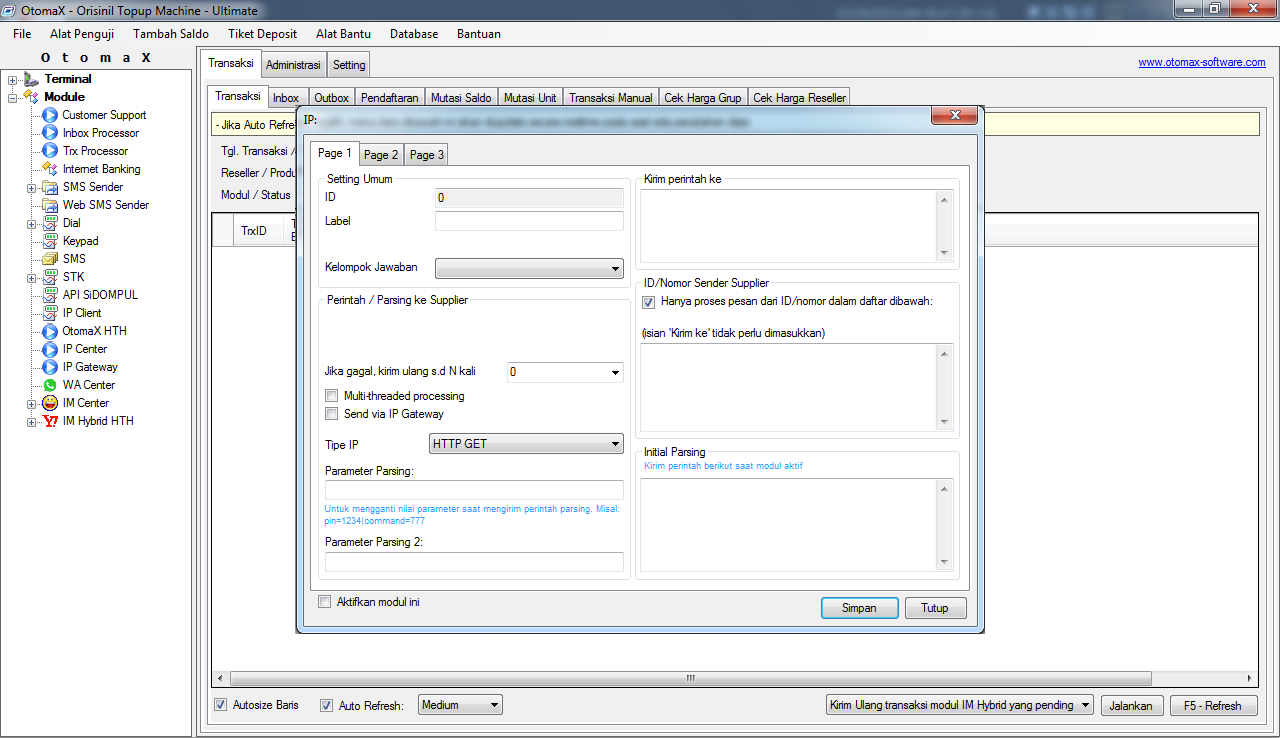
Task: Open the Inbox Processor module
Action: (x=50, y=133)
